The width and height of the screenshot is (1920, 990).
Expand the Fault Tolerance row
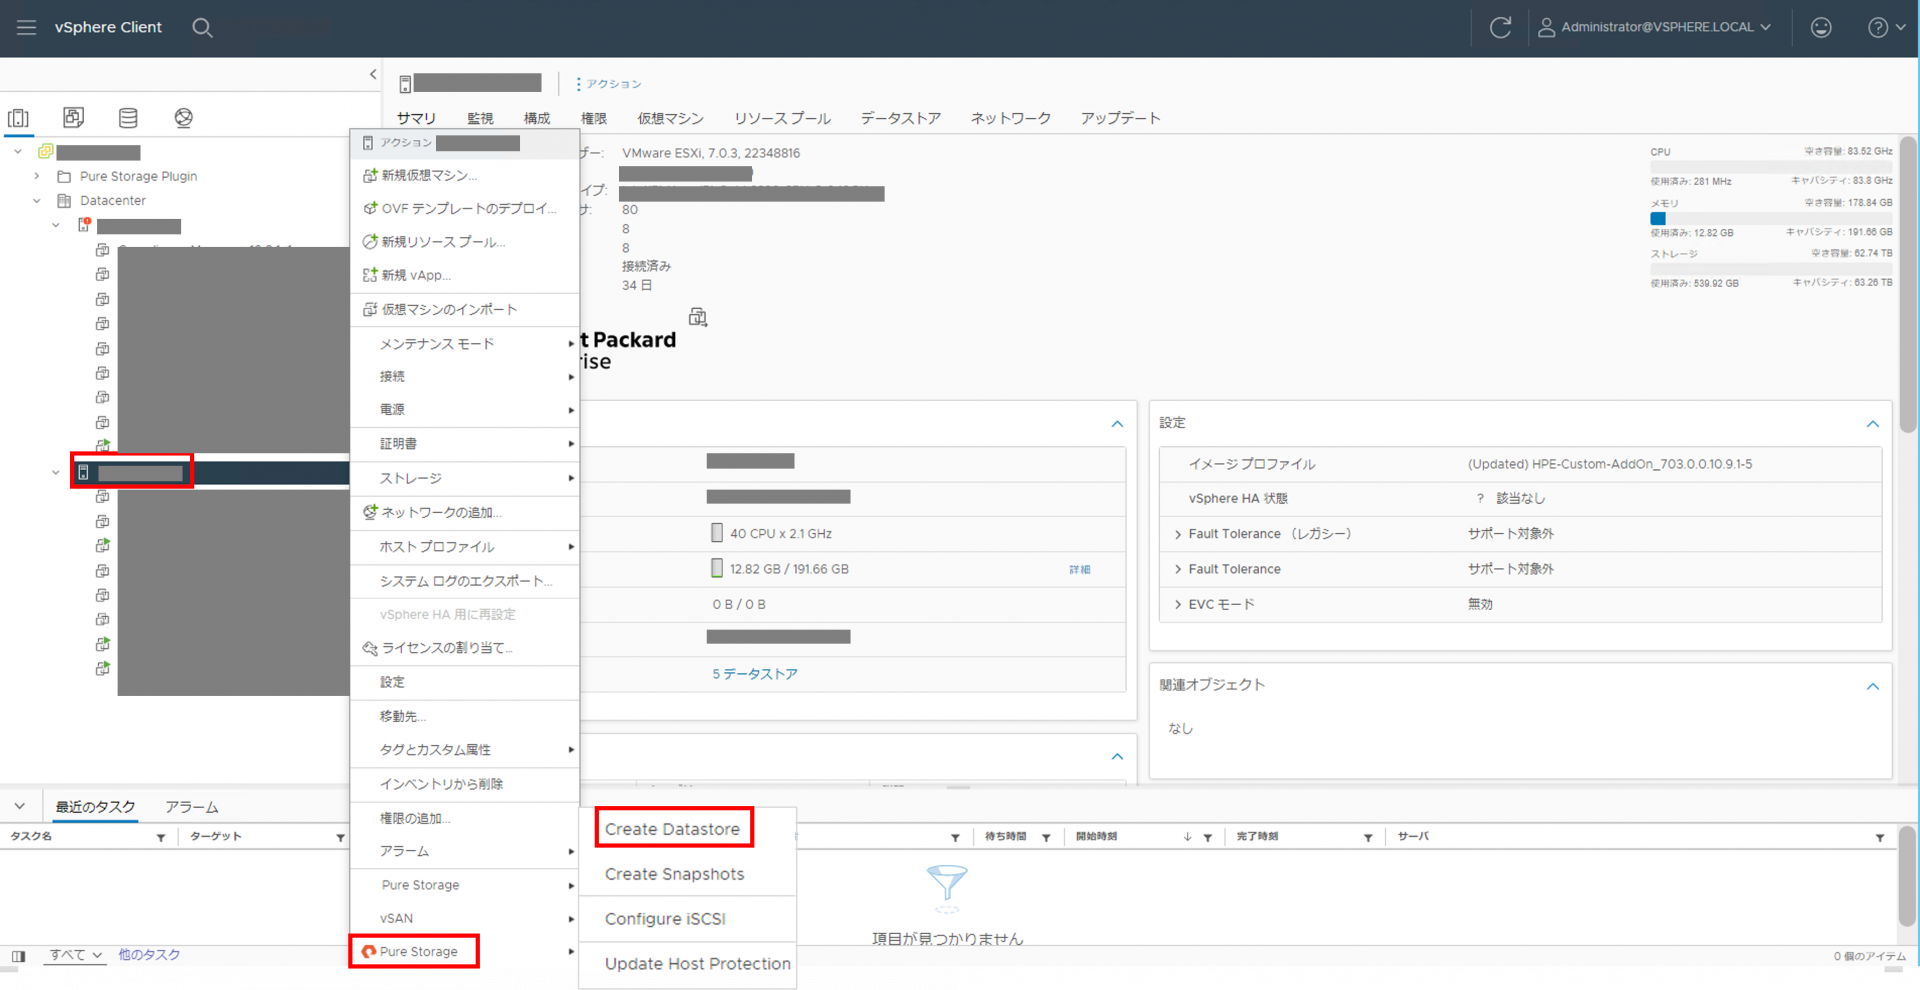1178,569
